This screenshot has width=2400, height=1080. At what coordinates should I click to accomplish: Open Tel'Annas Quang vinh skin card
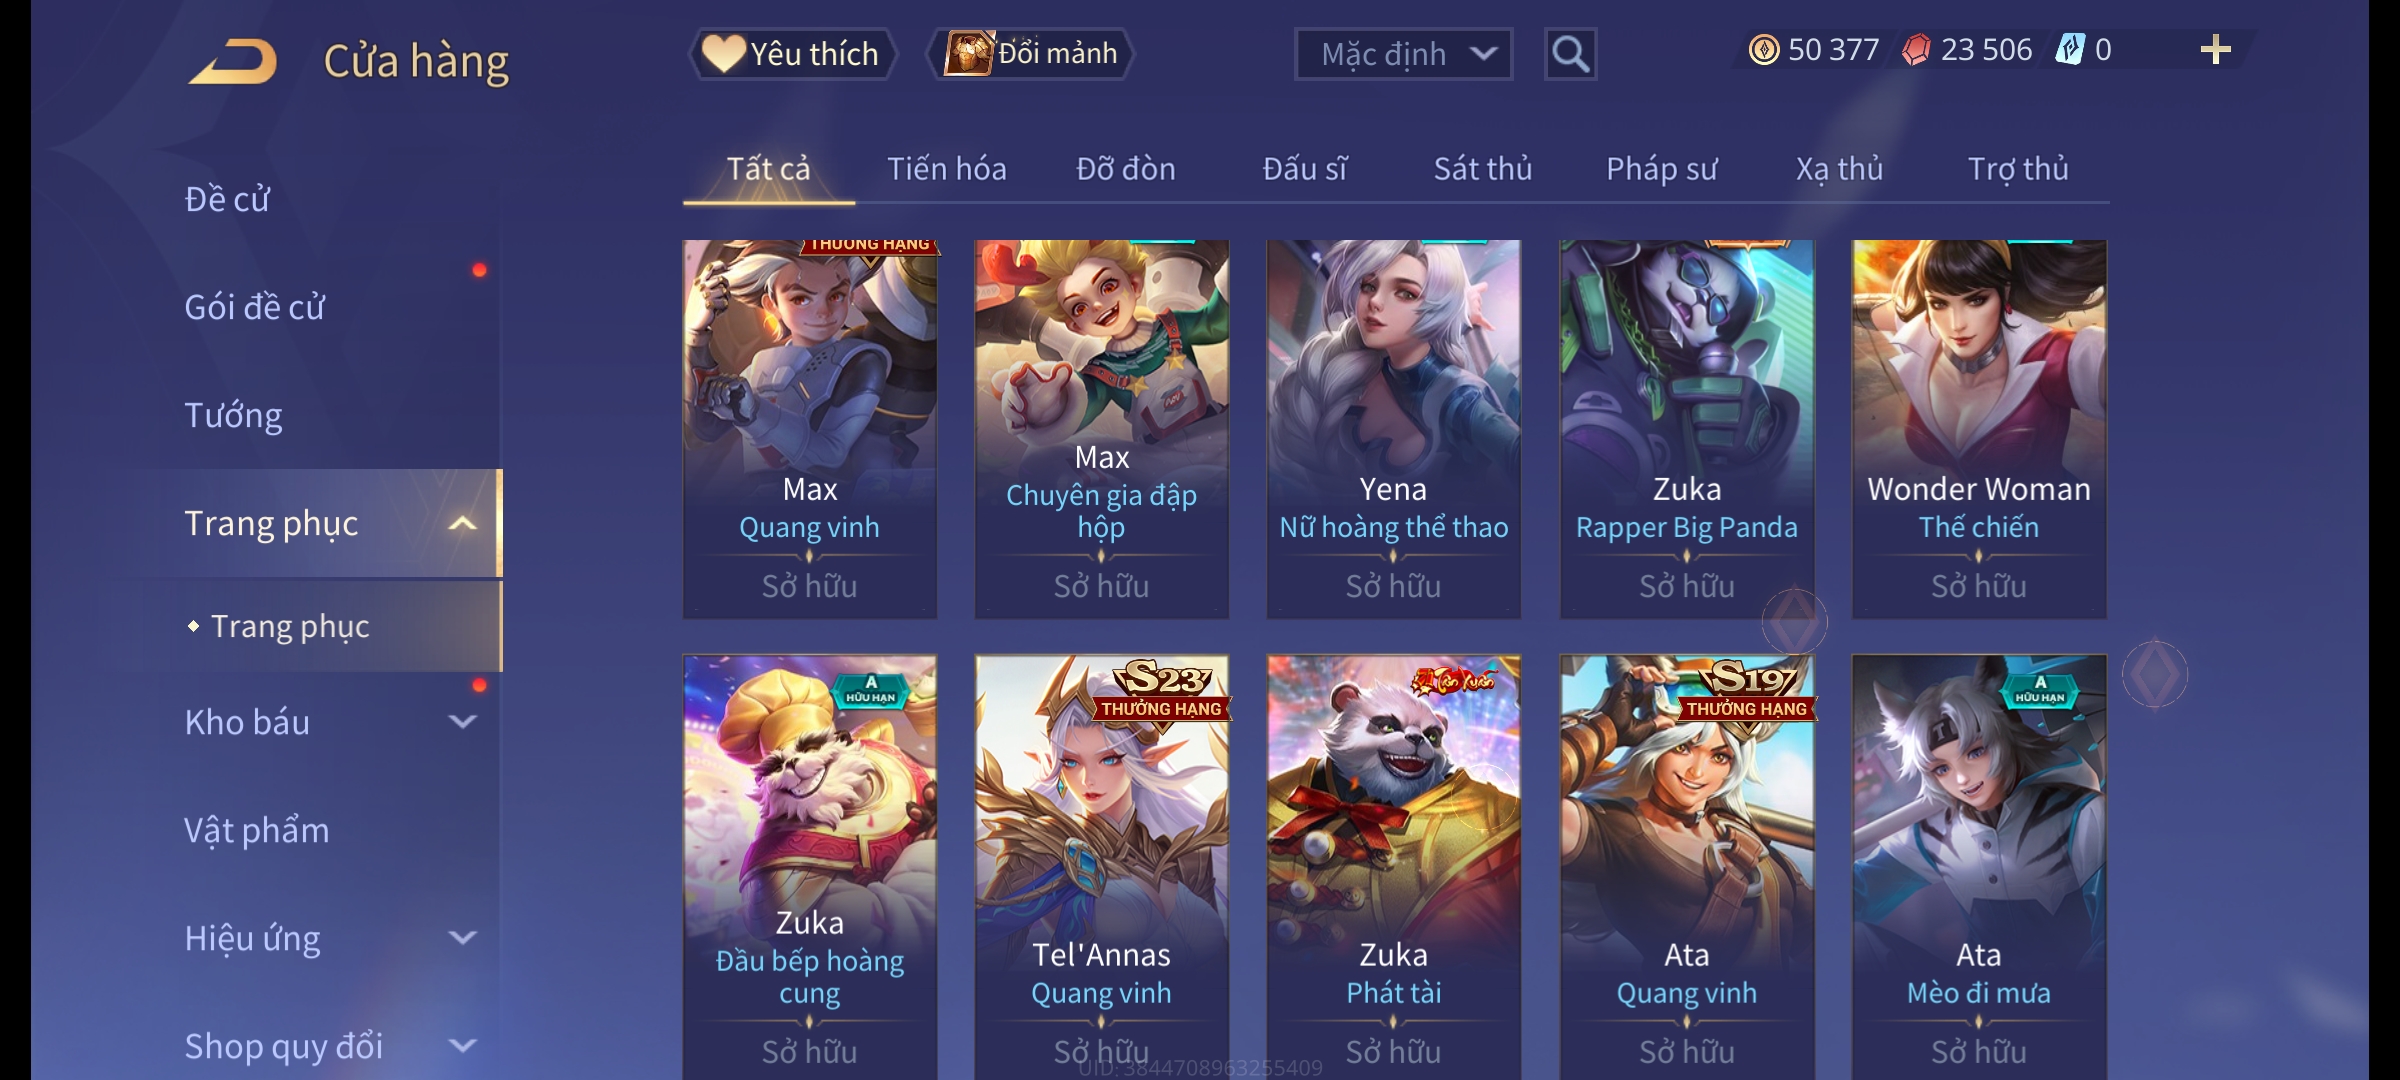pos(1101,866)
